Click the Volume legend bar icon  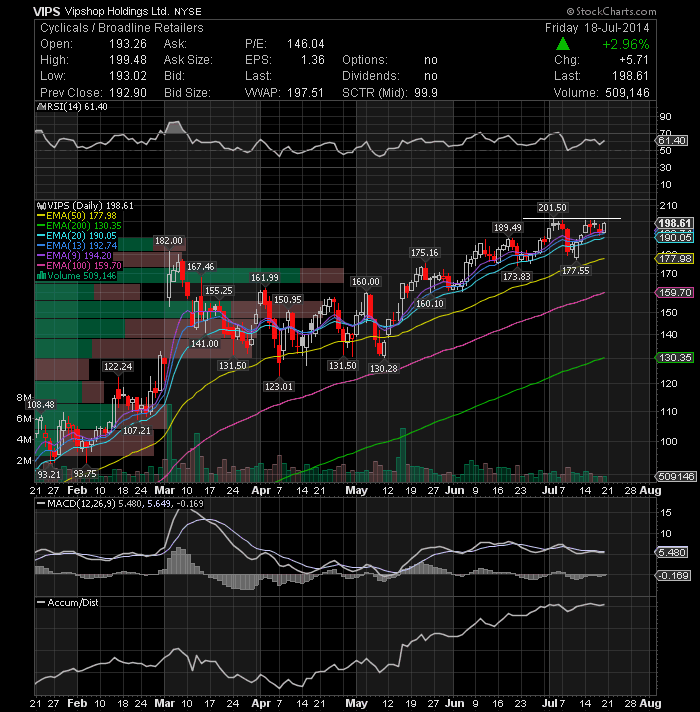[x=41, y=276]
